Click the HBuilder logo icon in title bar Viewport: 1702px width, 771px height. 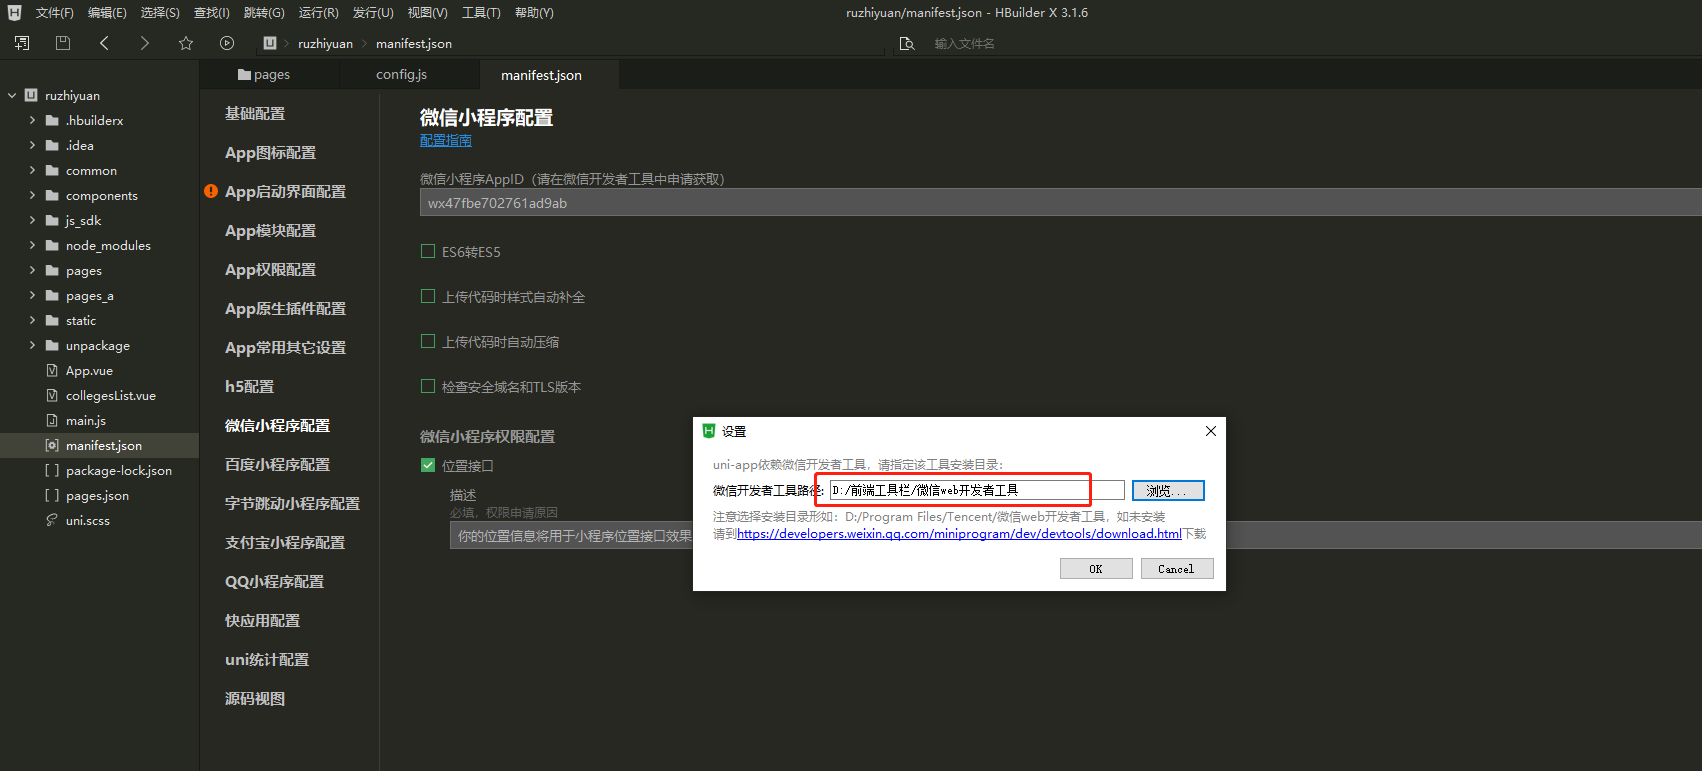[x=14, y=13]
